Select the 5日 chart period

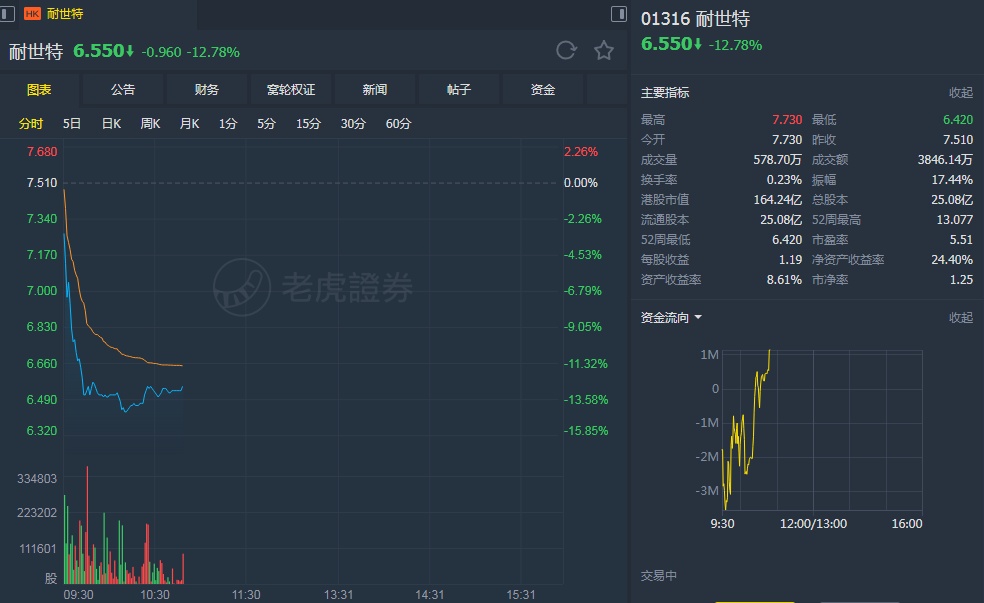click(72, 124)
